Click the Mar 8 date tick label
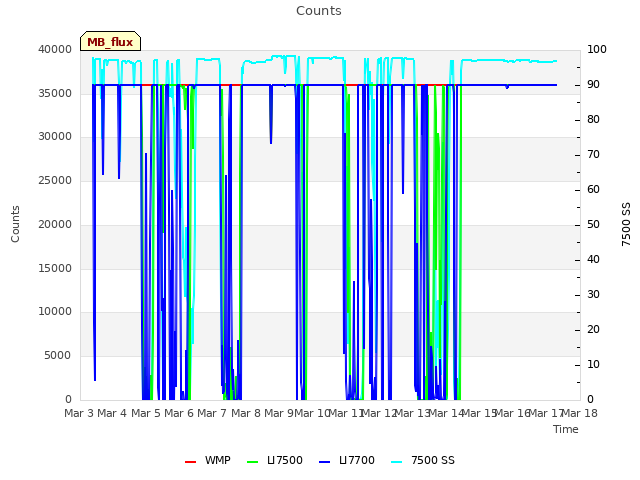The width and height of the screenshot is (640, 480). (x=246, y=413)
